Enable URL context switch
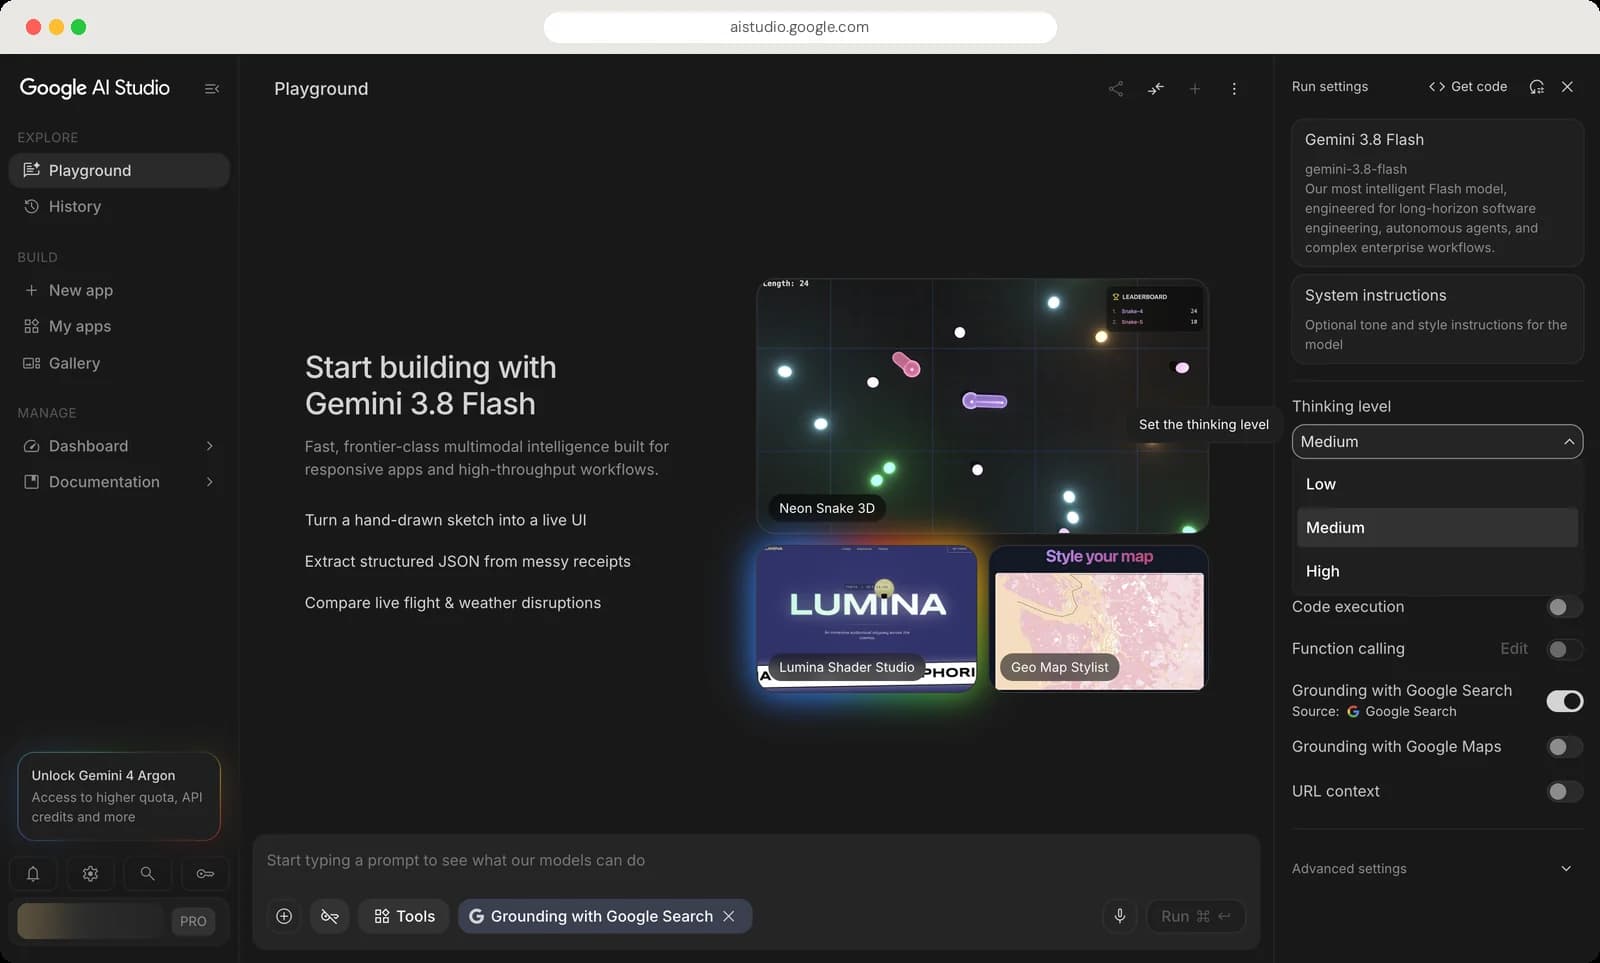Screen dimensions: 1600x963 tap(1564, 791)
